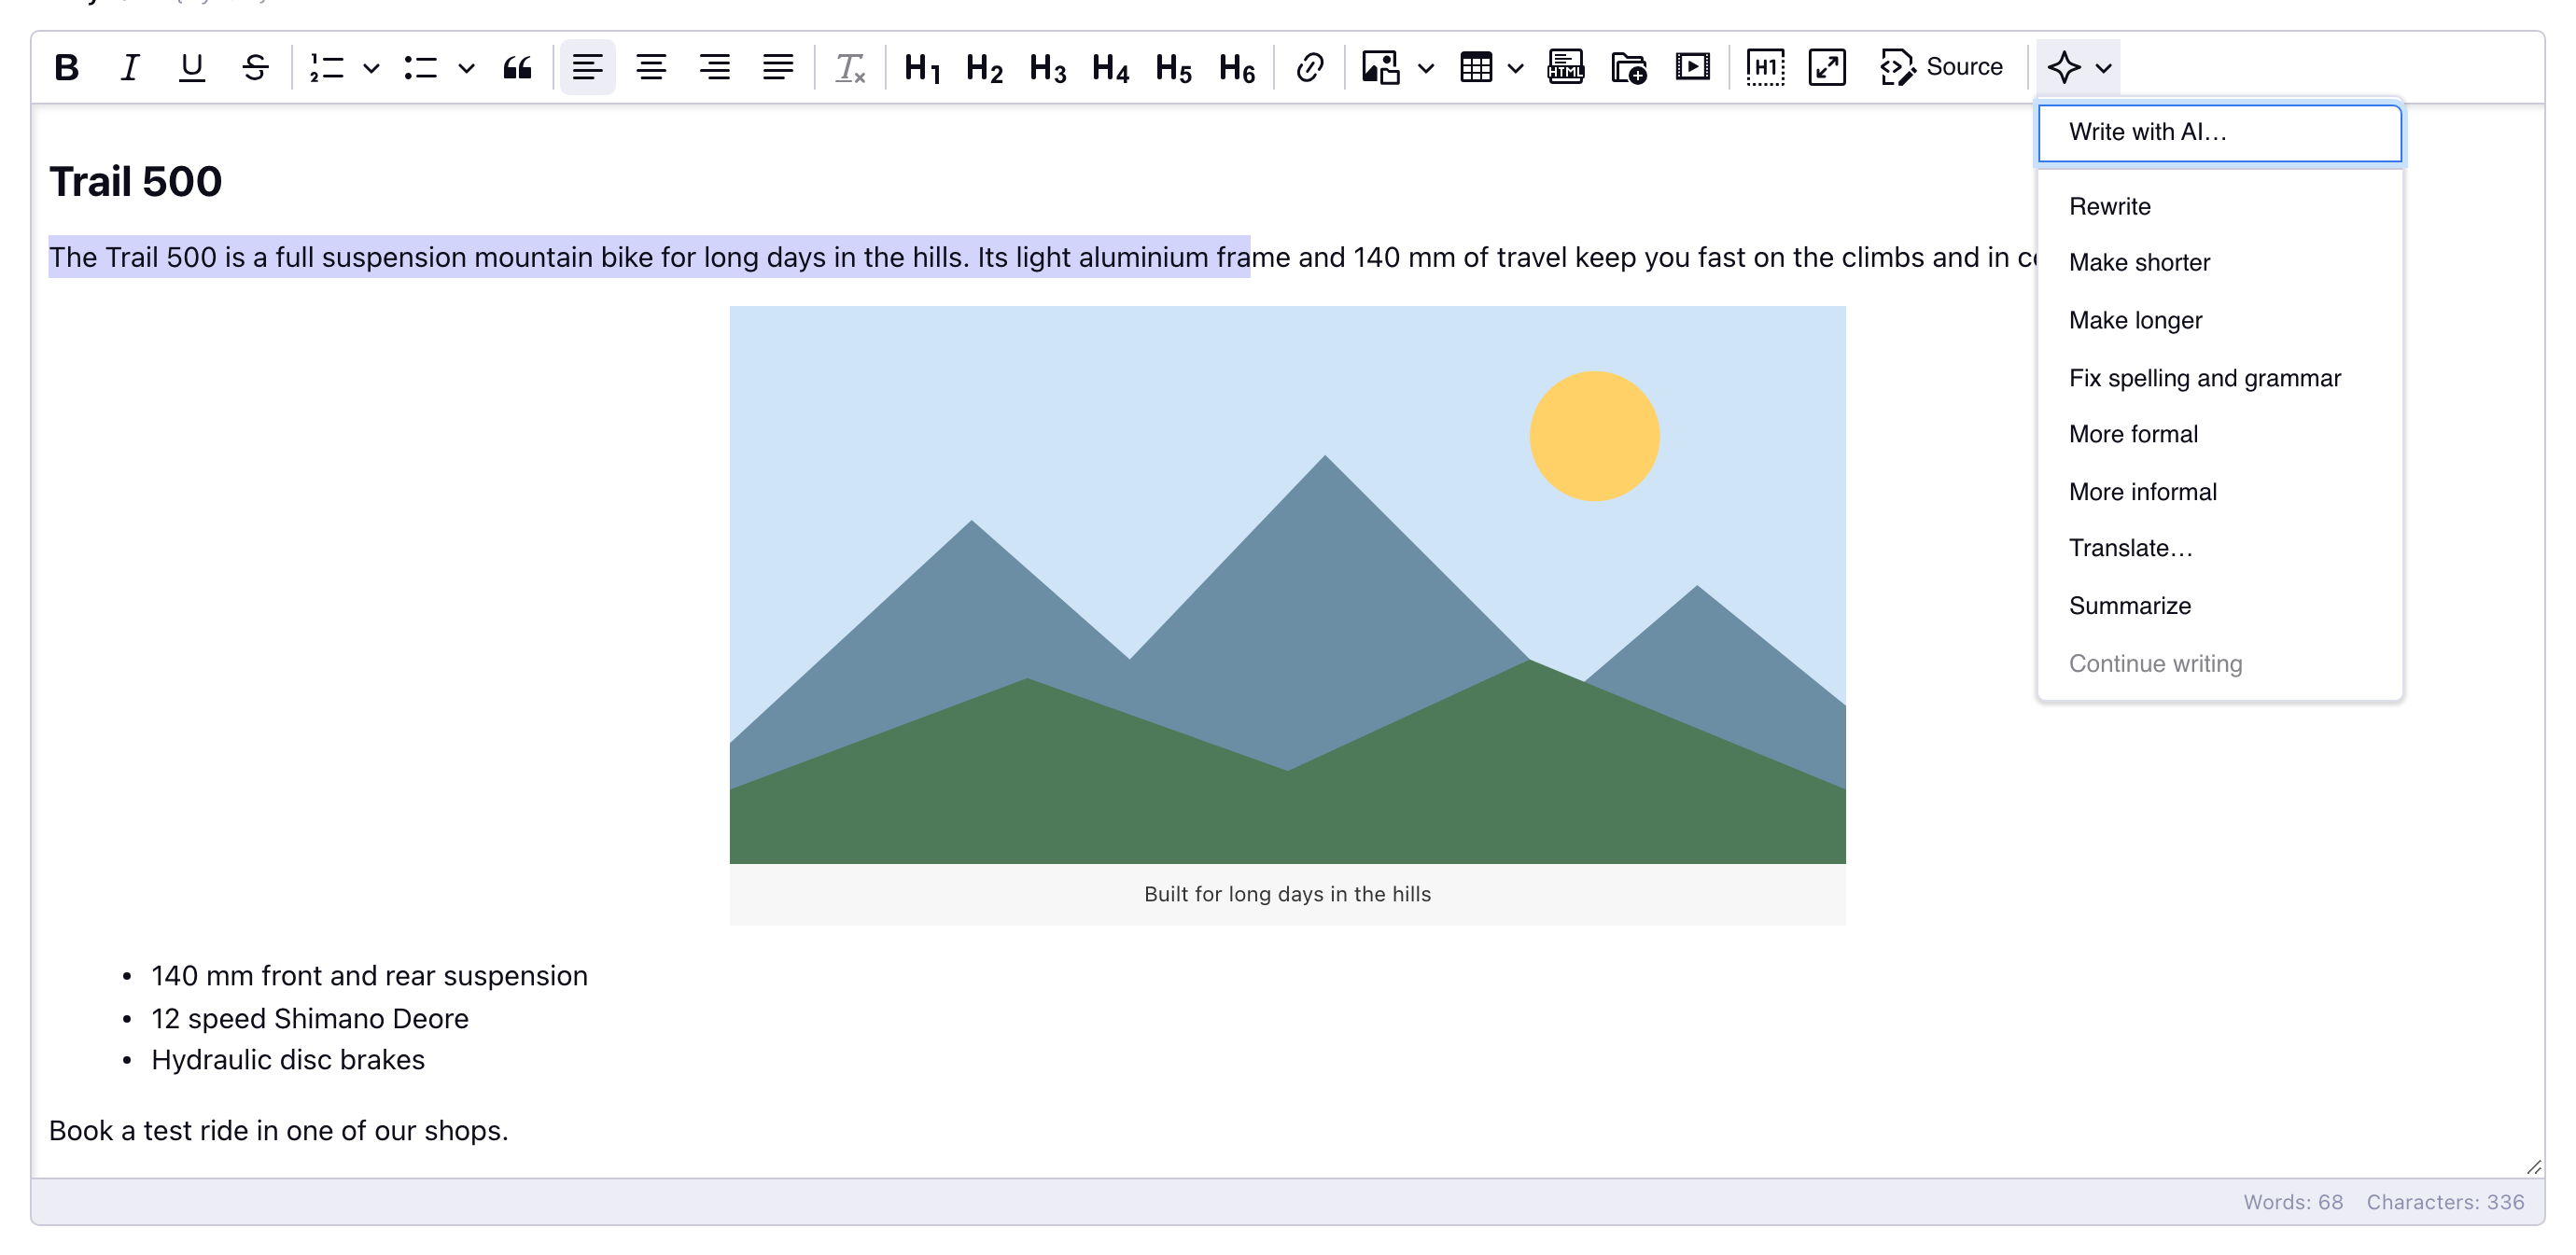Screen dimensions: 2576x1255
Task: Switch to Source editing mode
Action: pyautogui.click(x=1940, y=67)
